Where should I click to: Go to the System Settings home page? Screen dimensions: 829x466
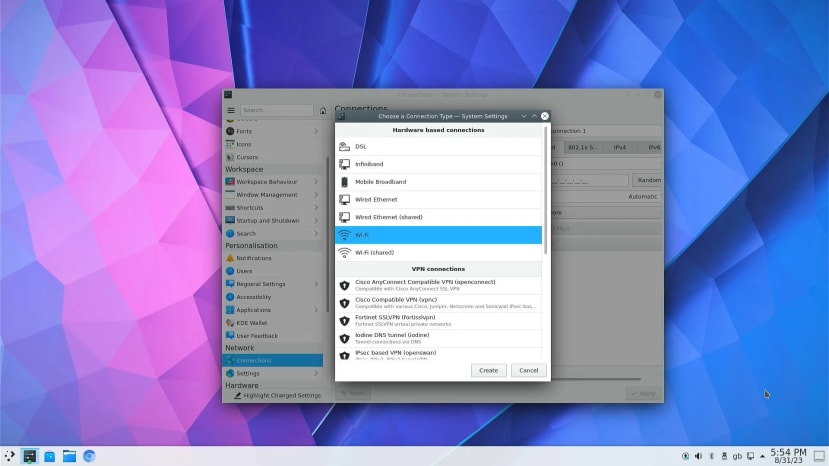[x=323, y=110]
